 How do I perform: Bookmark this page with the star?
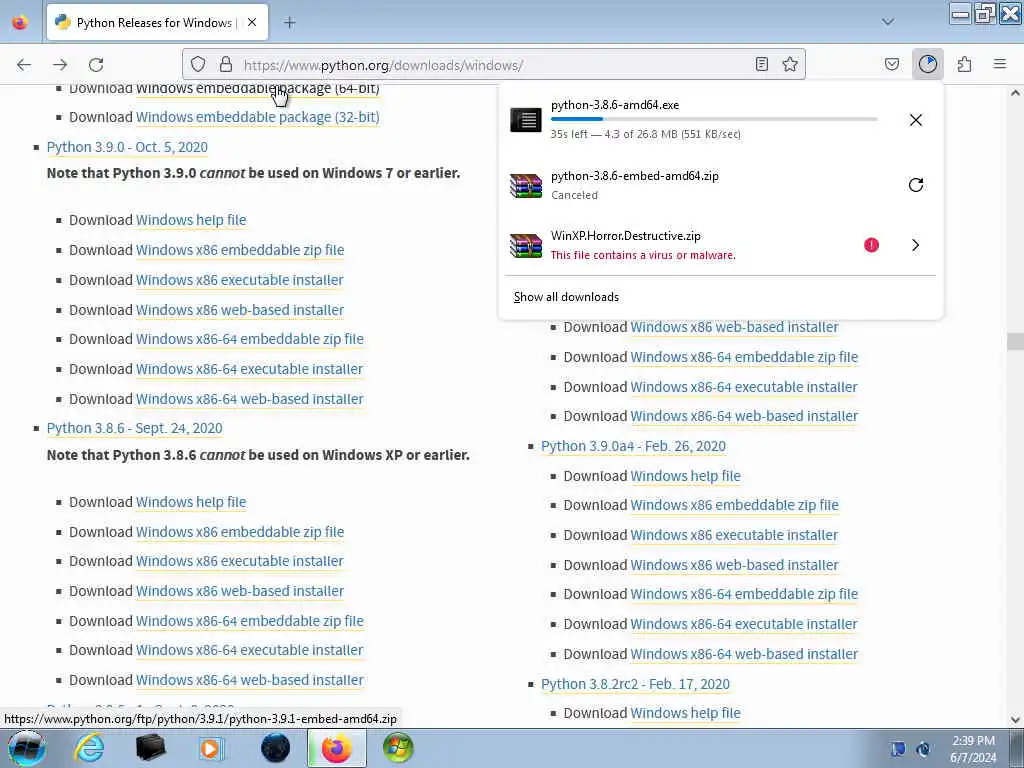pyautogui.click(x=790, y=64)
